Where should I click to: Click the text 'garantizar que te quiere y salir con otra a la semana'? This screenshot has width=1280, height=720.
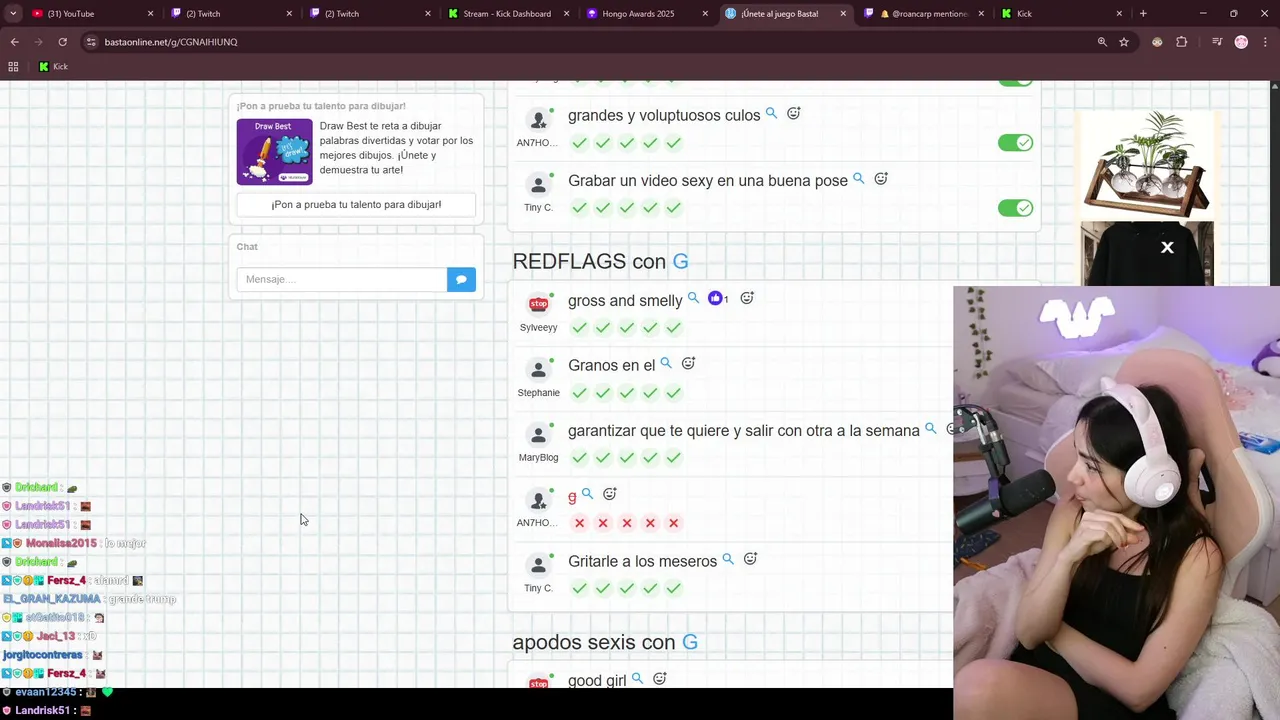pos(744,431)
